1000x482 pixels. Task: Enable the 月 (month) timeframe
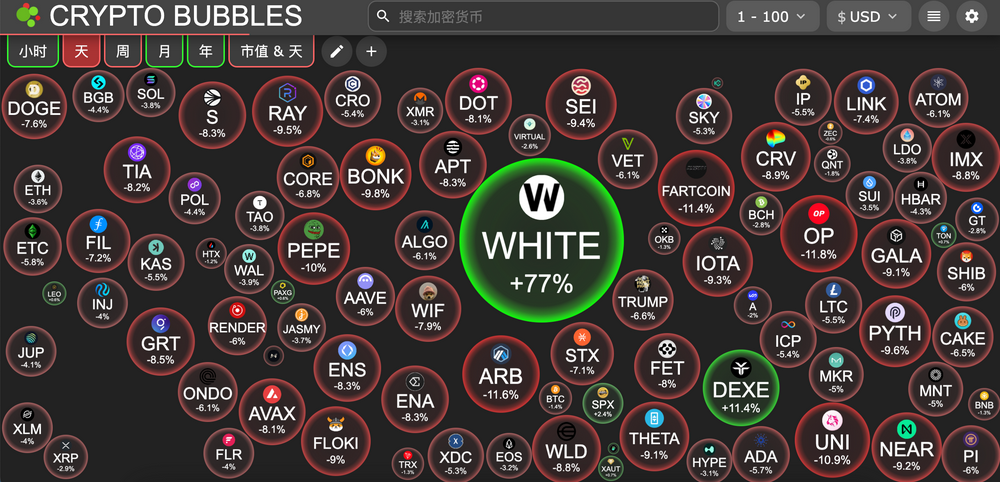pyautogui.click(x=164, y=51)
